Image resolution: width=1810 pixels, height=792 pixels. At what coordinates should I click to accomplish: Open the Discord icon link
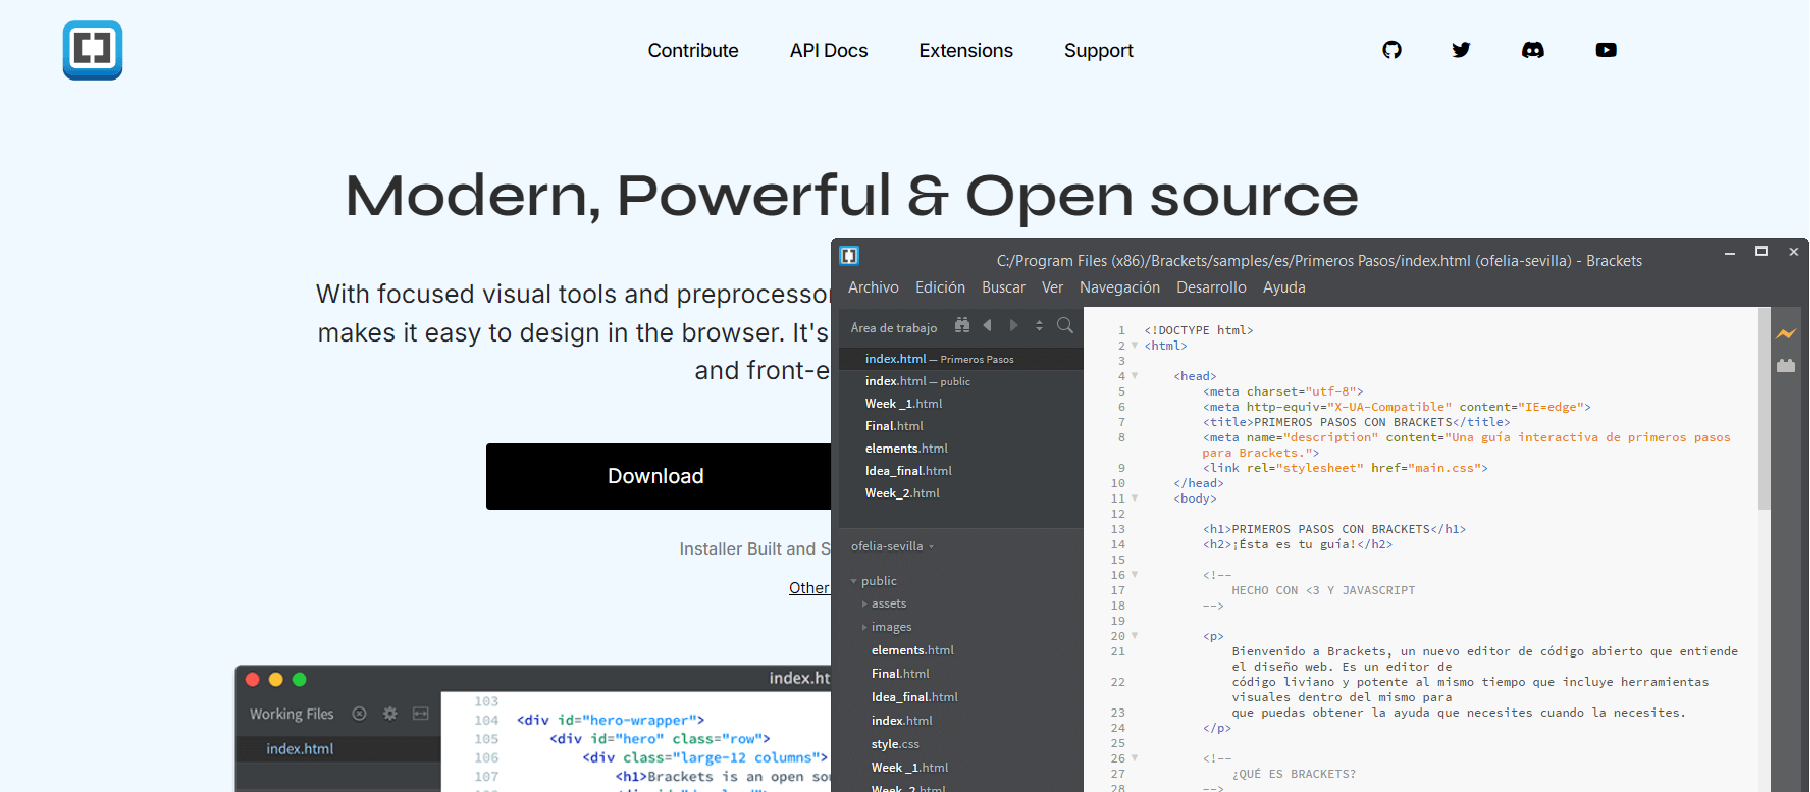click(1533, 50)
